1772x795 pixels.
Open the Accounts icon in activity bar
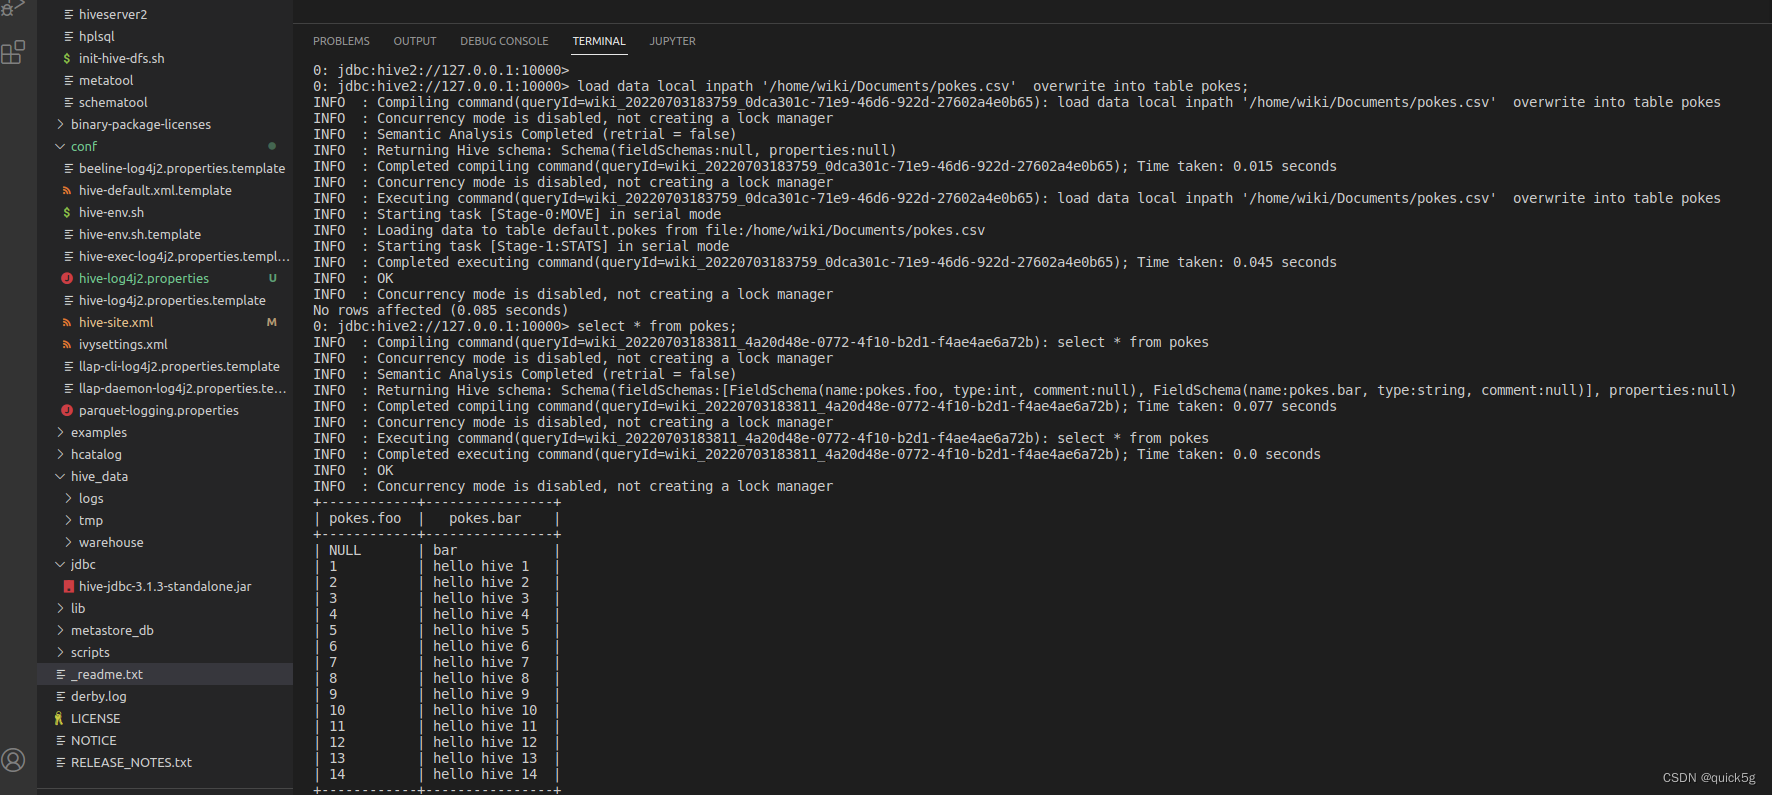point(13,760)
